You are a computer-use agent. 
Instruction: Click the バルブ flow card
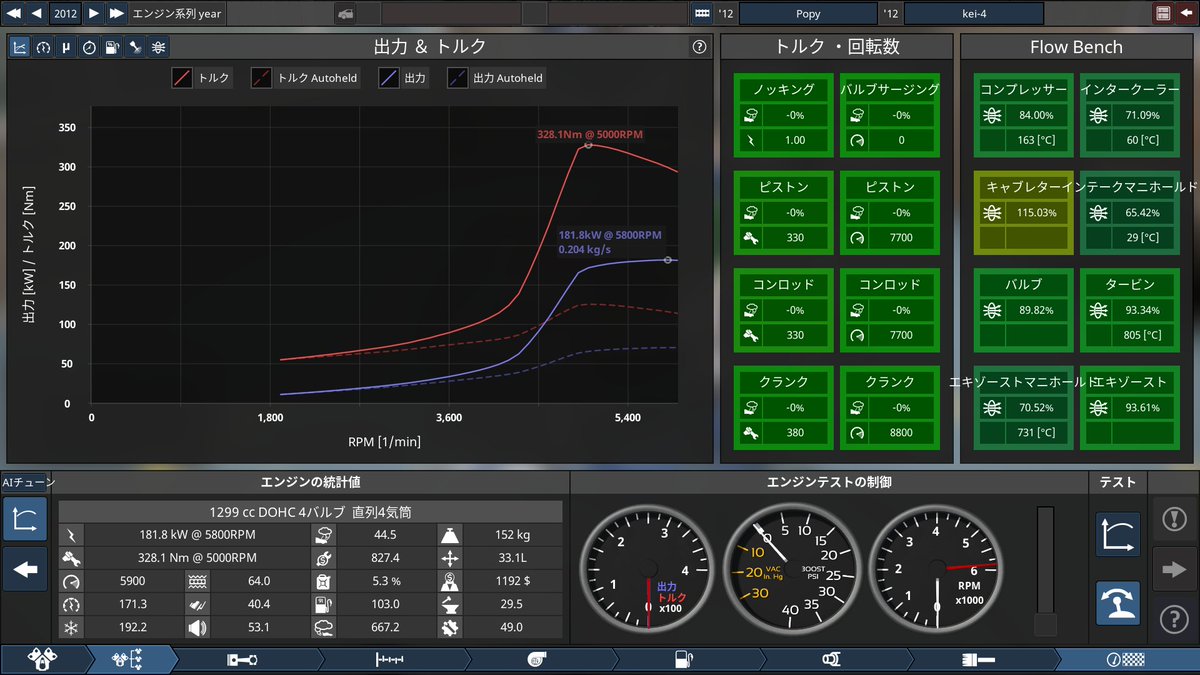click(1022, 310)
